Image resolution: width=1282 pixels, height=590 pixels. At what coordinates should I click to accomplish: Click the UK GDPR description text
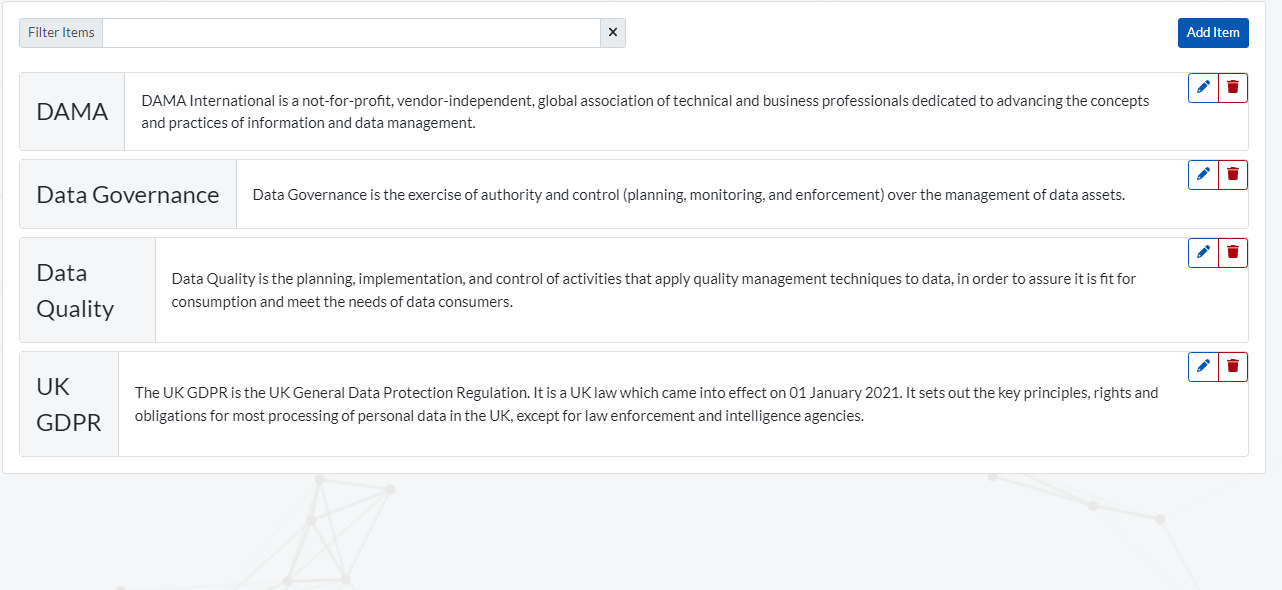pyautogui.click(x=646, y=404)
